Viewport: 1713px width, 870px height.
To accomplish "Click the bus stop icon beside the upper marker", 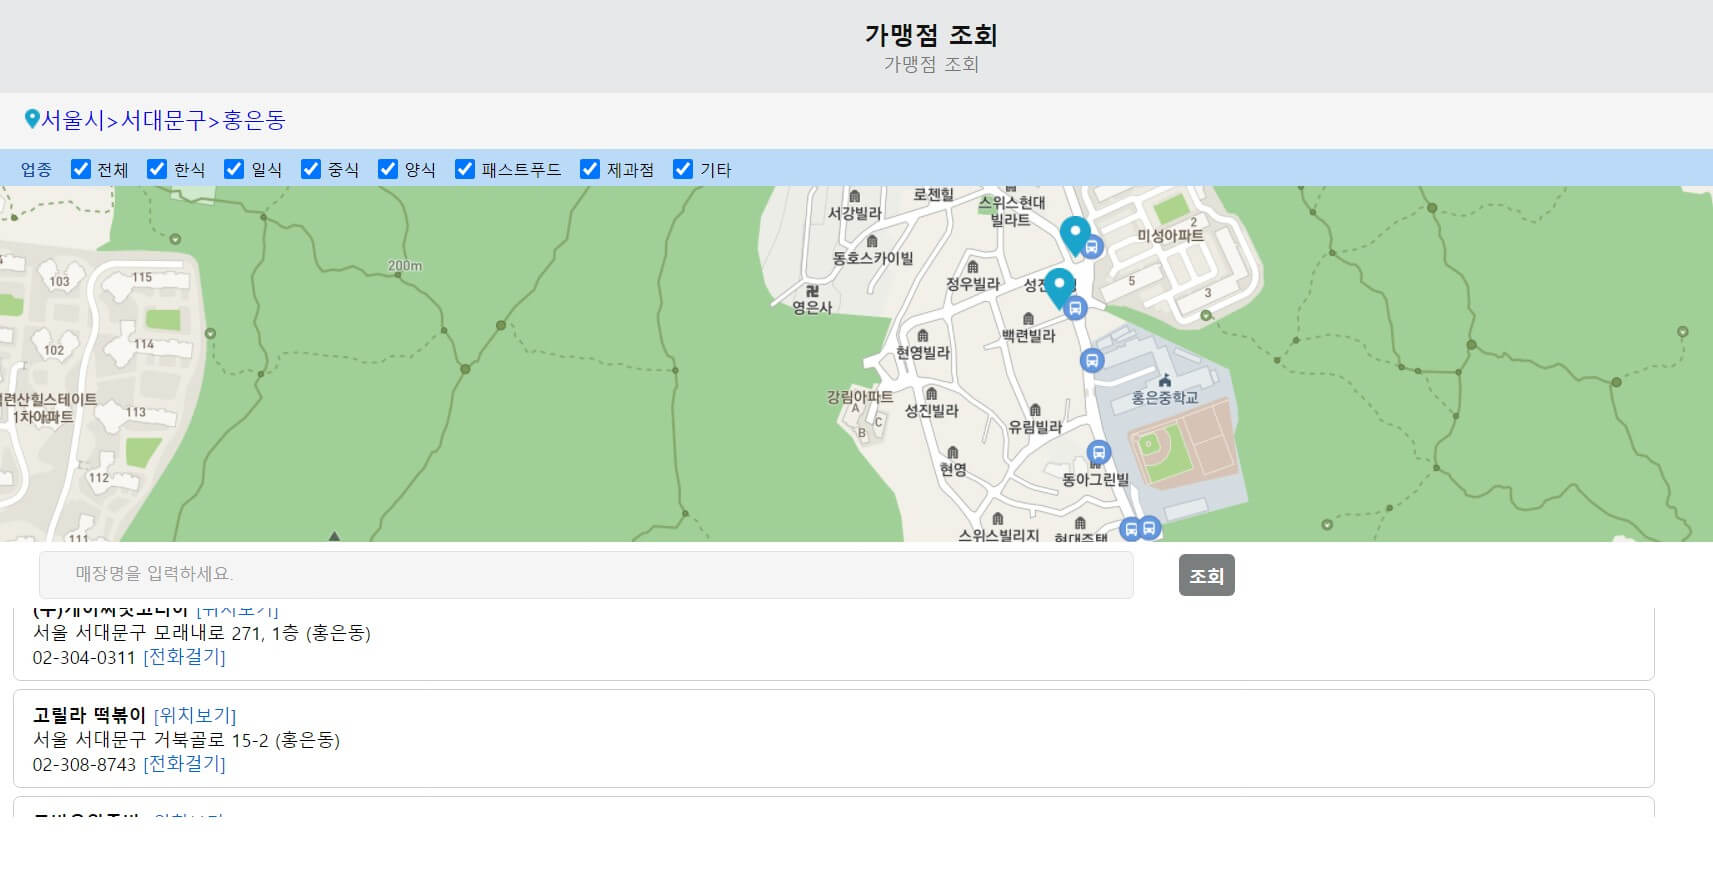I will pos(1092,246).
